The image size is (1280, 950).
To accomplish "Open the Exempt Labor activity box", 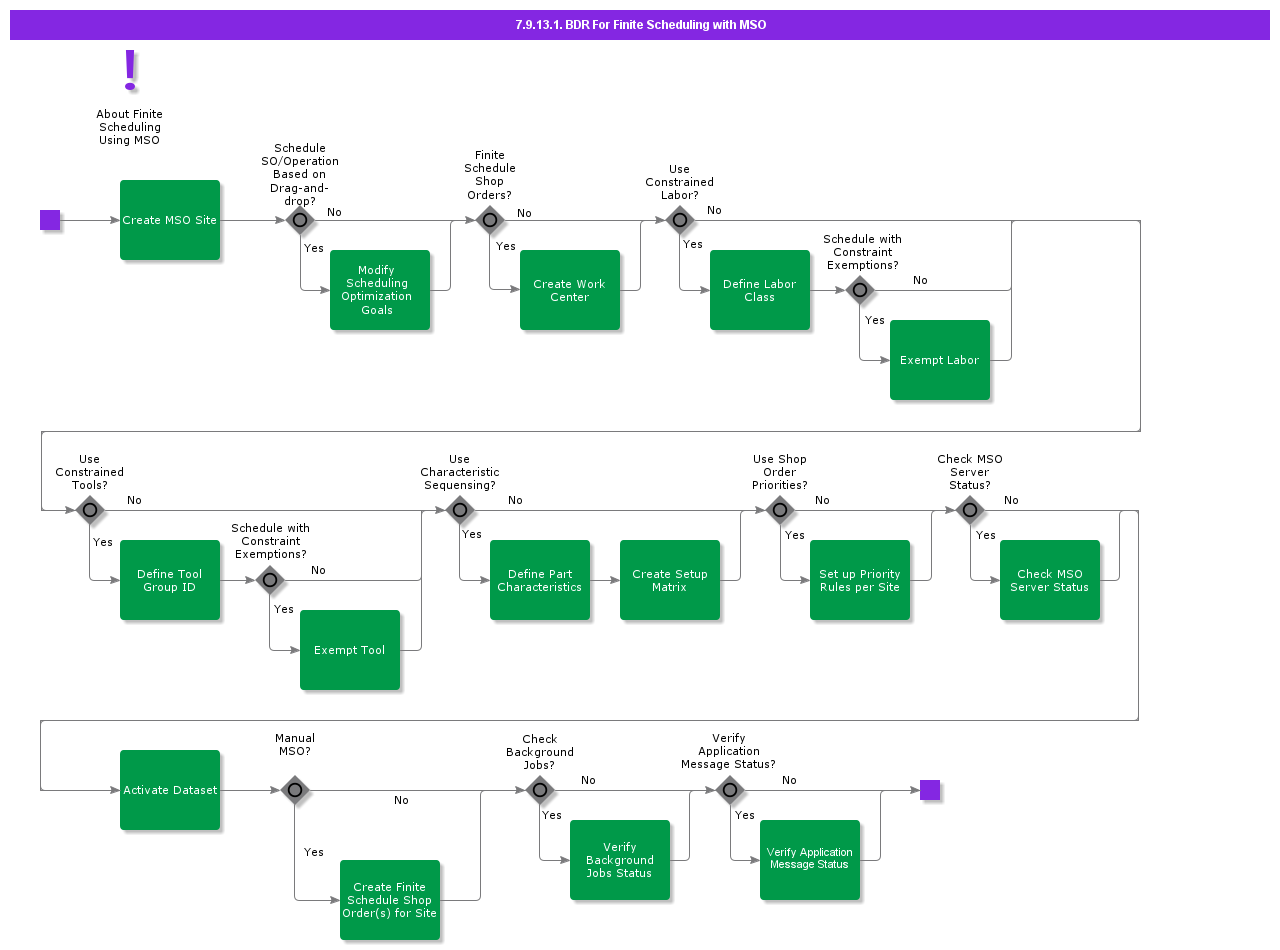I will [940, 360].
